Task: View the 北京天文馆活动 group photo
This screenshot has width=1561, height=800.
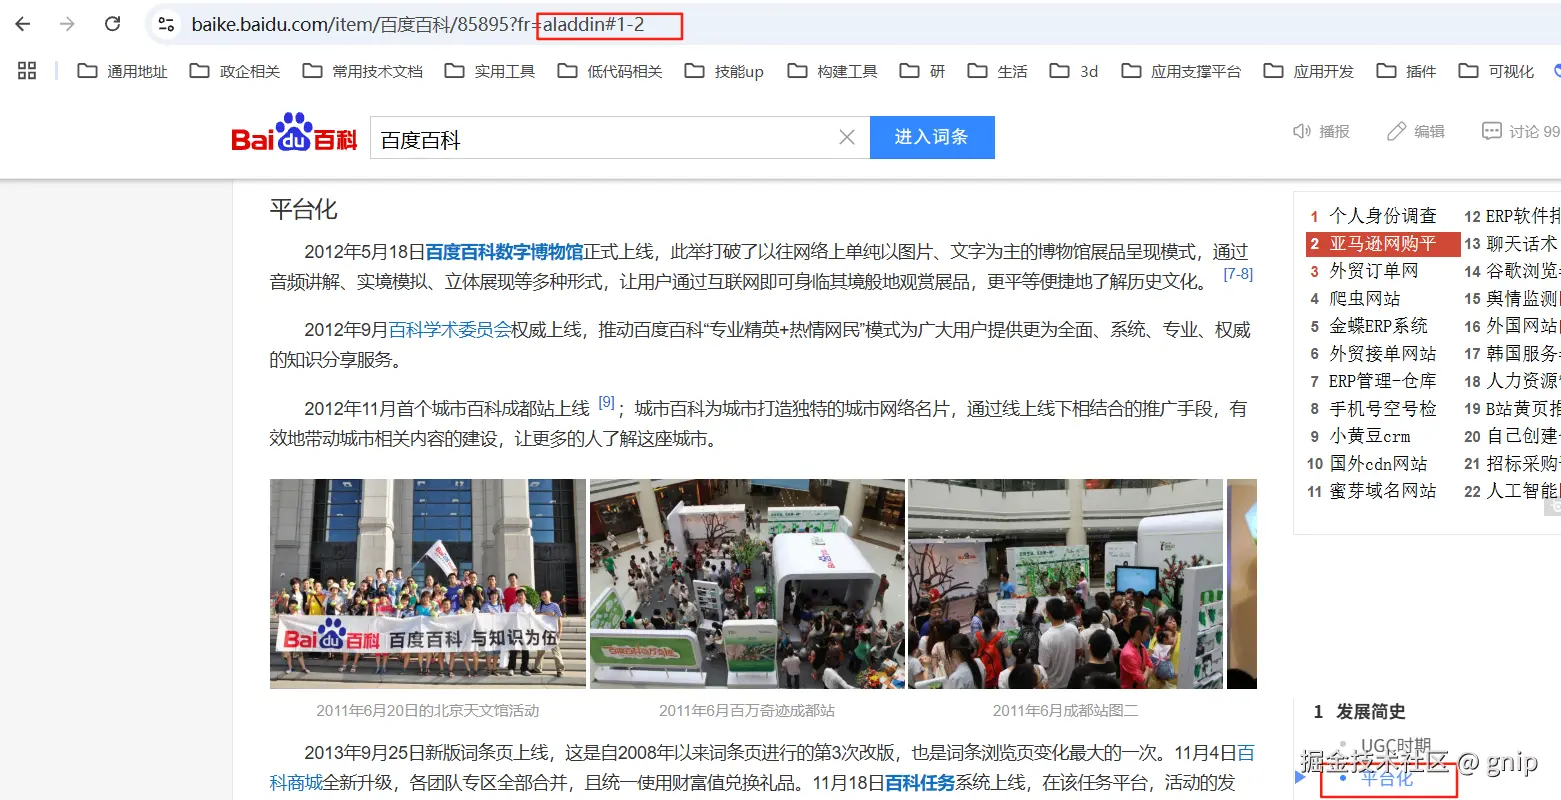Action: pos(428,584)
